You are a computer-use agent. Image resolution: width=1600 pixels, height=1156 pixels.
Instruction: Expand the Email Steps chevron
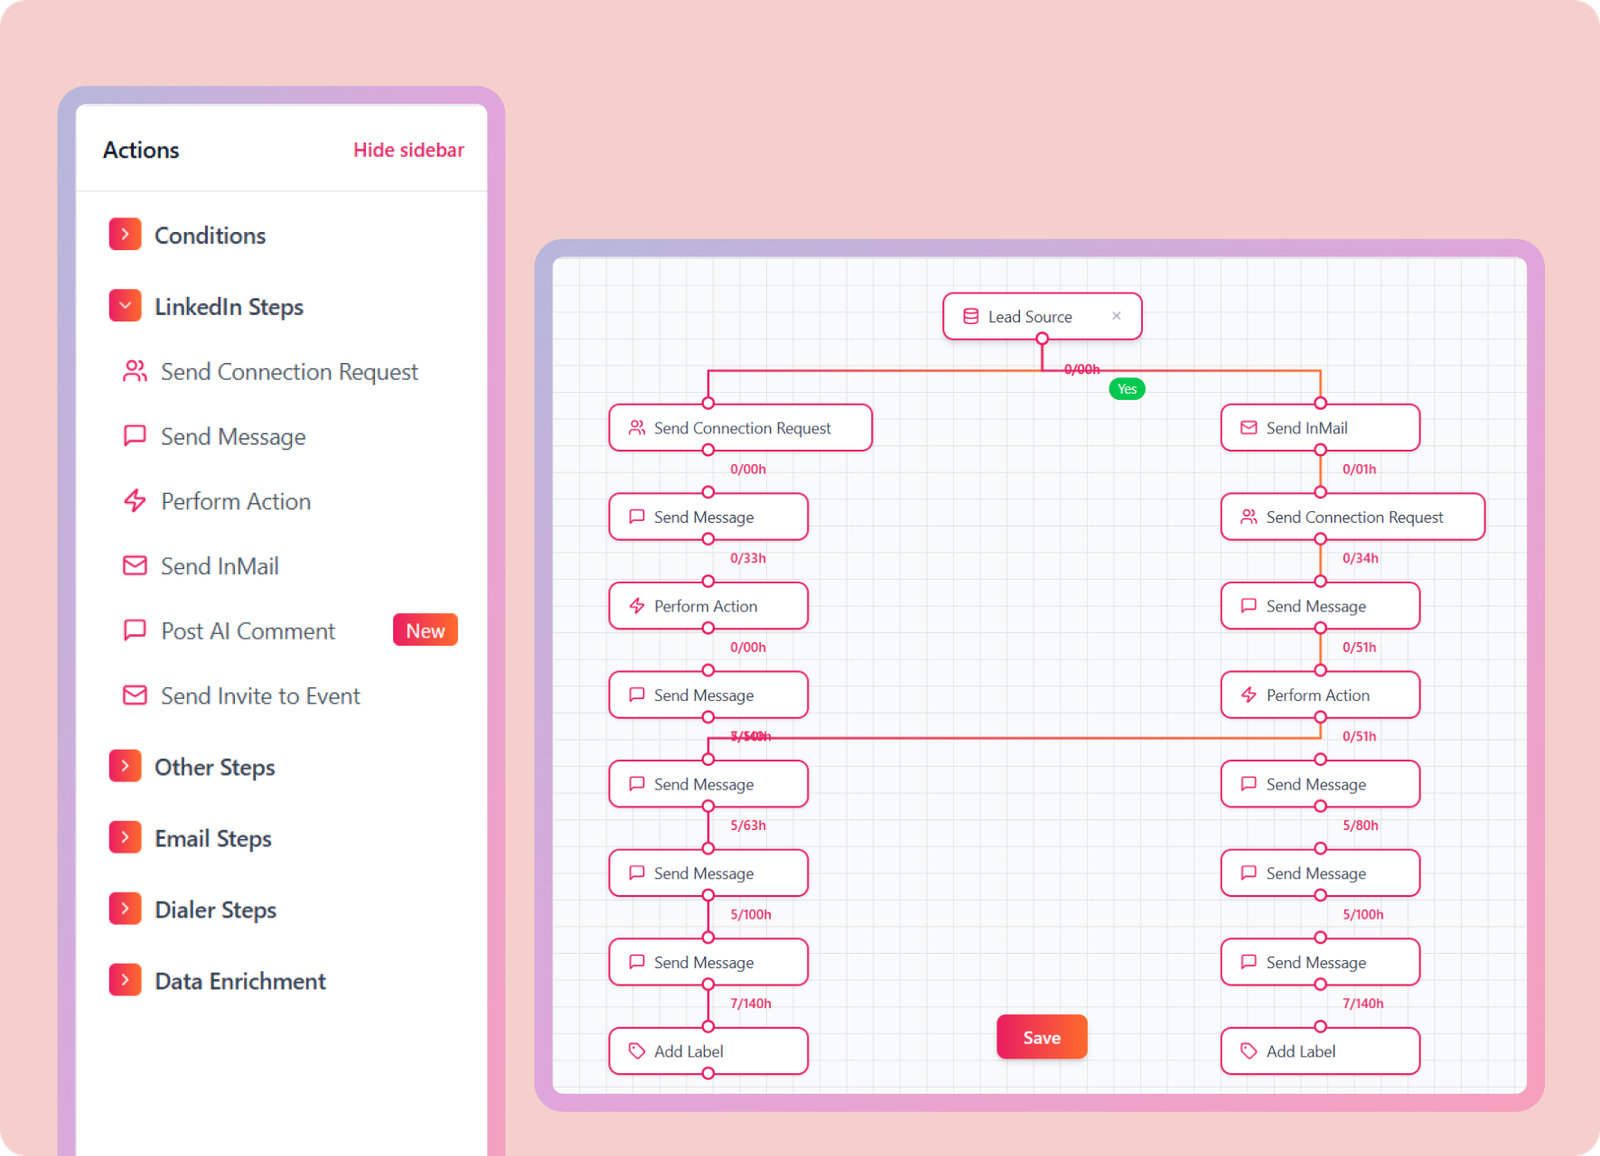pyautogui.click(x=125, y=837)
